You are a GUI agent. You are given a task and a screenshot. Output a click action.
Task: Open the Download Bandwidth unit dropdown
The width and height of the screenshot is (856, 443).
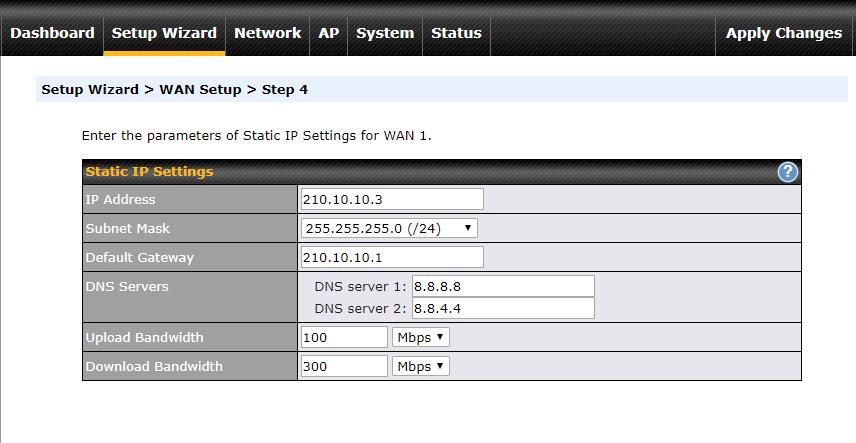point(420,366)
